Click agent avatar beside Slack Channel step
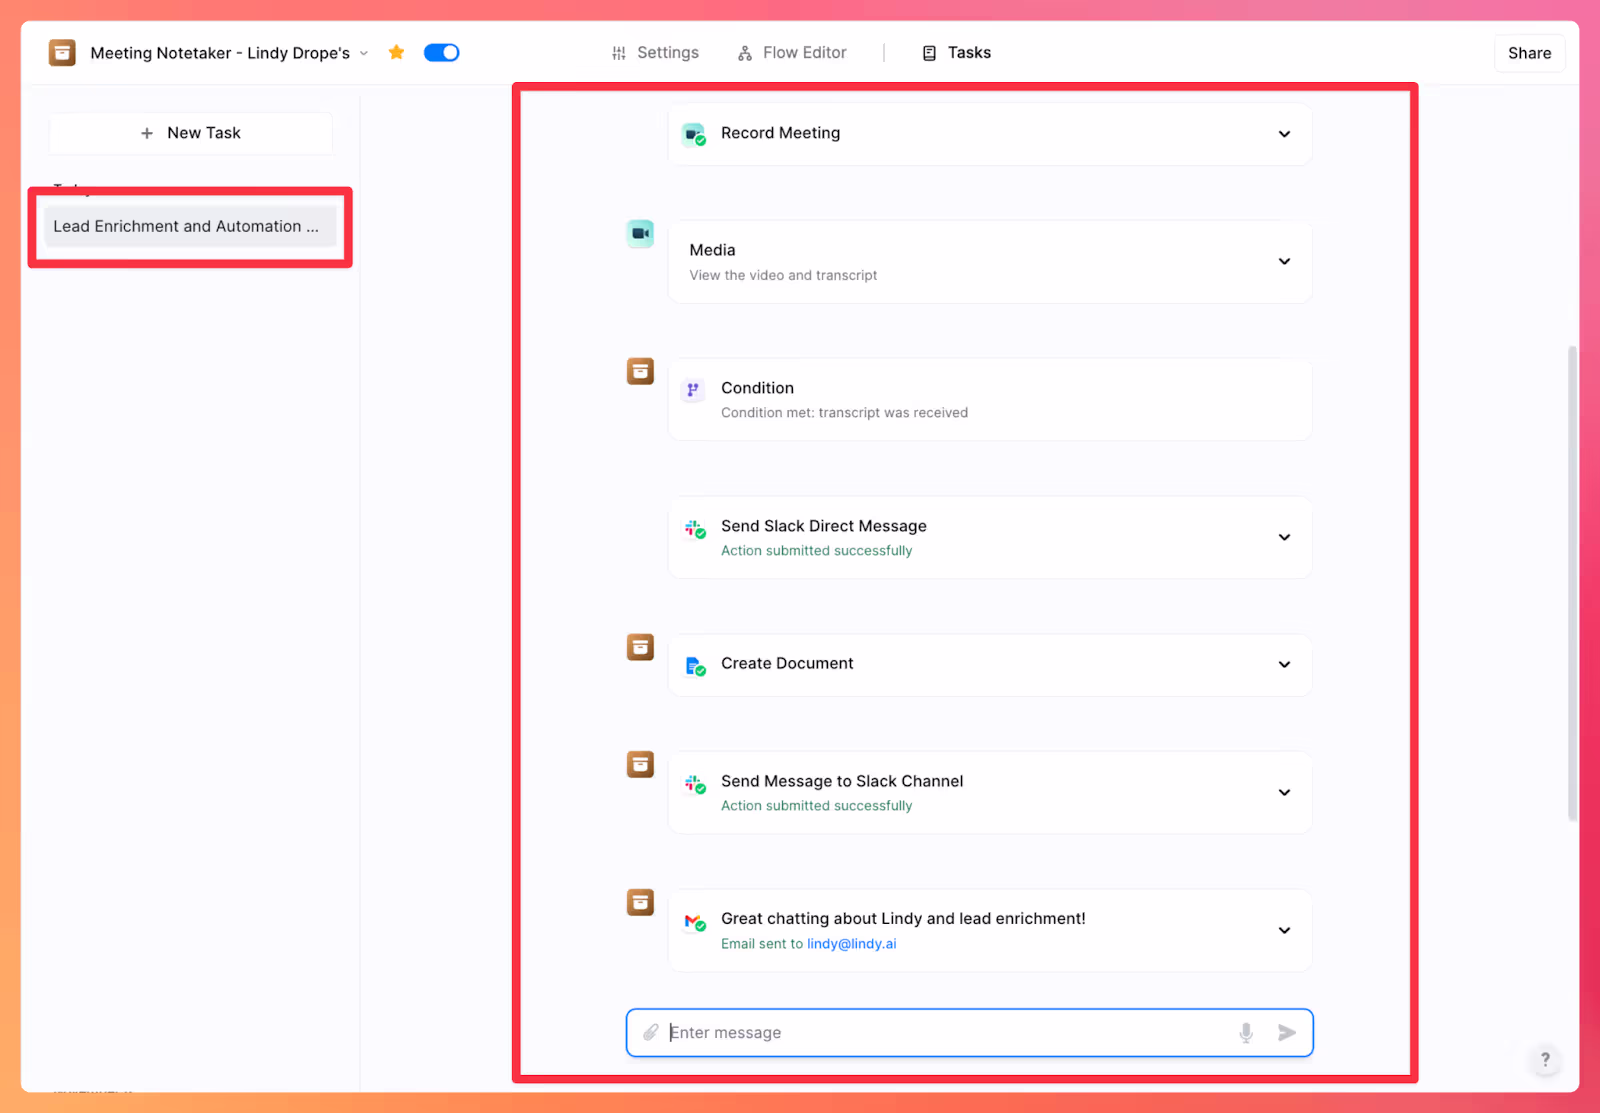Screen dimensions: 1600x1113 tap(640, 764)
